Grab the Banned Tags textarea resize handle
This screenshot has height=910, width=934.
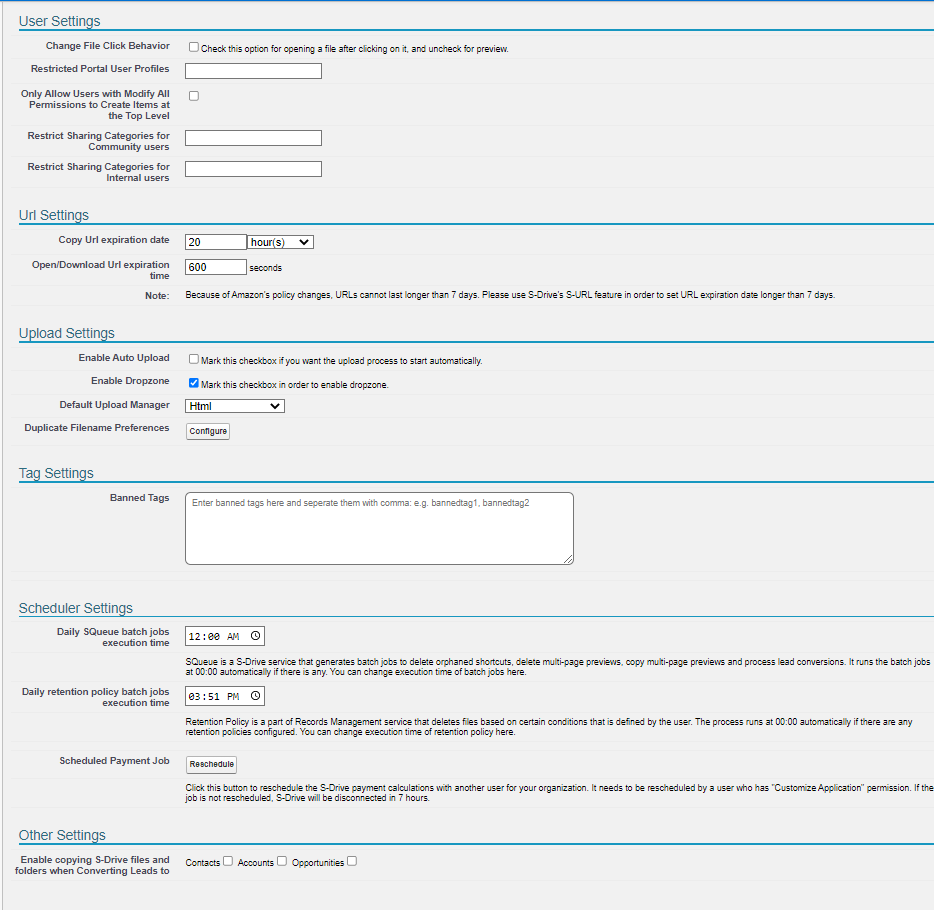(569, 560)
